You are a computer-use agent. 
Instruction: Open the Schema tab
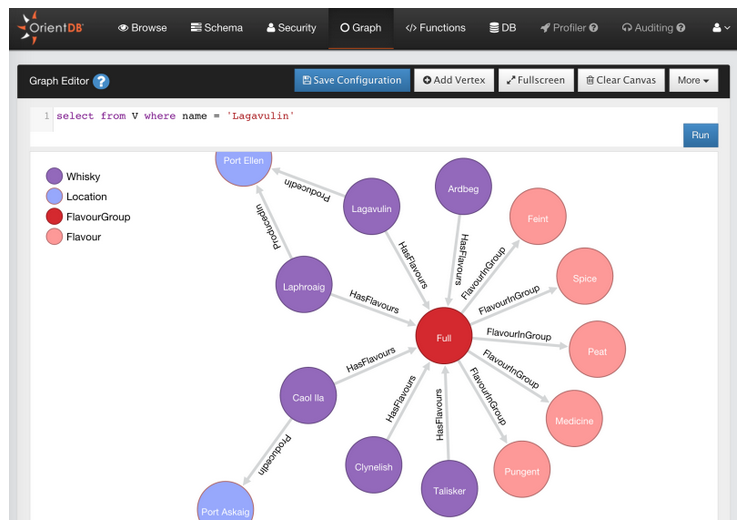click(x=217, y=28)
